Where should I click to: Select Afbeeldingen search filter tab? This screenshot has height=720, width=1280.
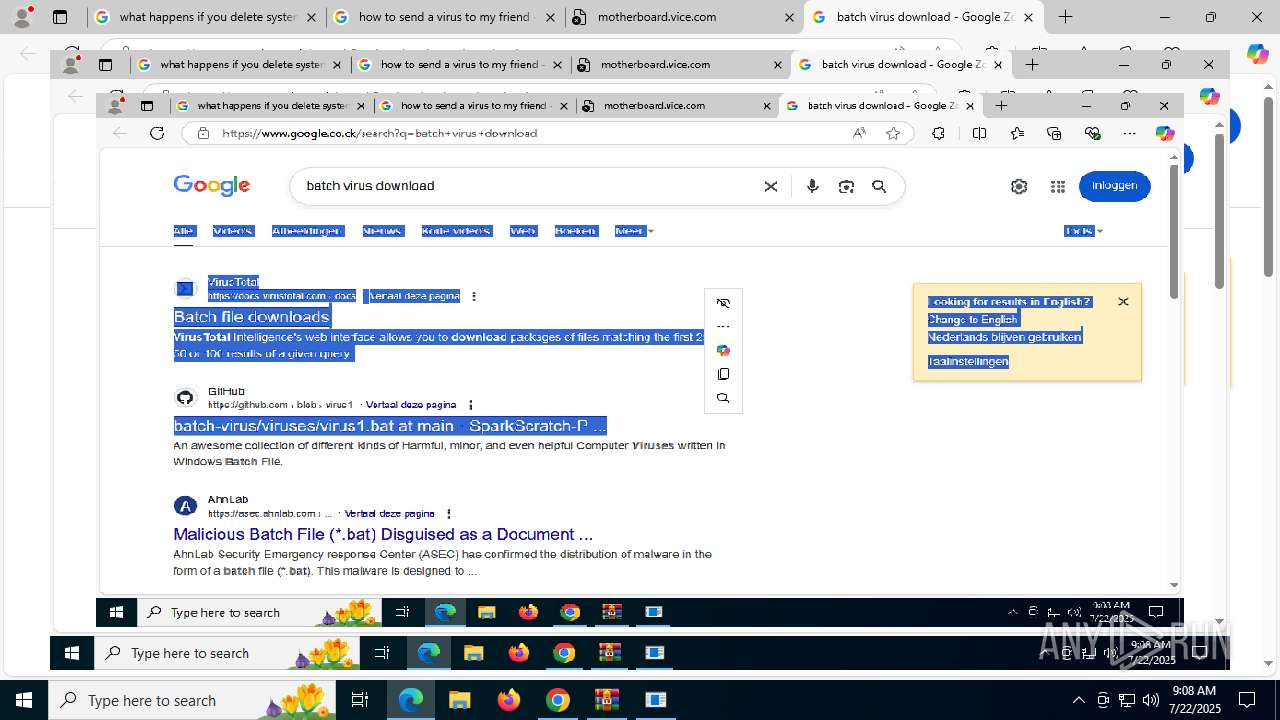tap(307, 231)
